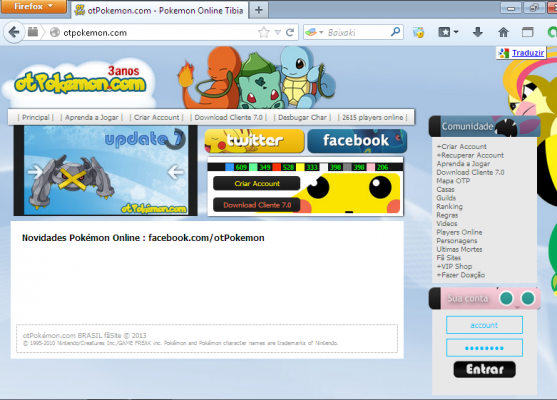The height and width of the screenshot is (400, 557).
Task: Open the Players Online sidebar link
Action: coord(459,232)
